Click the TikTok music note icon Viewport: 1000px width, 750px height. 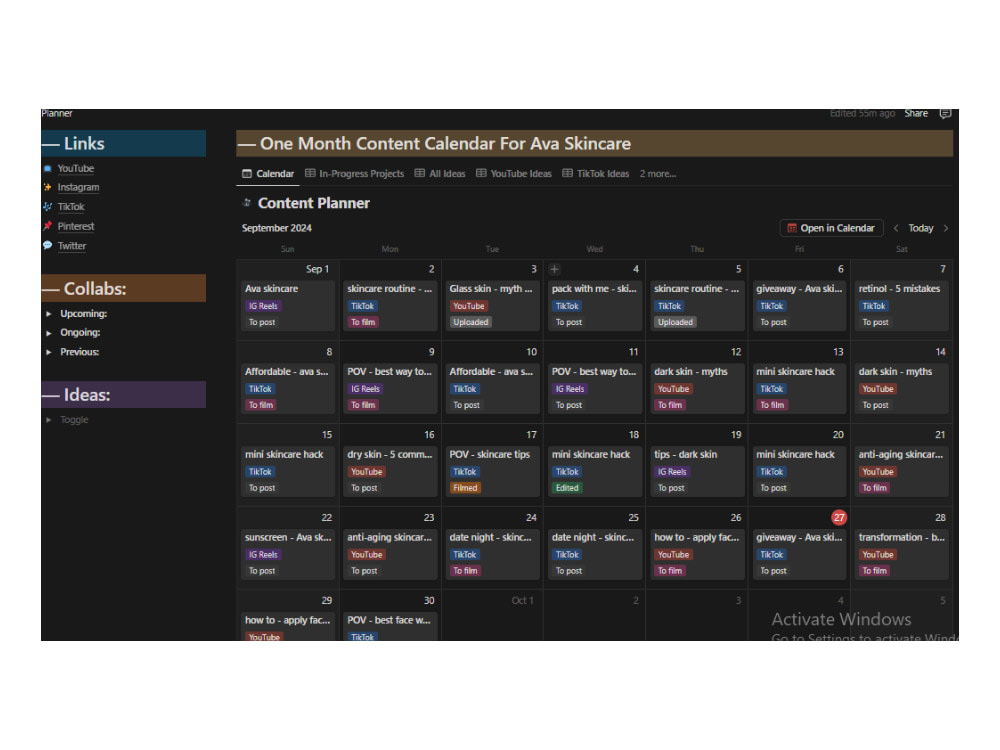[x=47, y=207]
